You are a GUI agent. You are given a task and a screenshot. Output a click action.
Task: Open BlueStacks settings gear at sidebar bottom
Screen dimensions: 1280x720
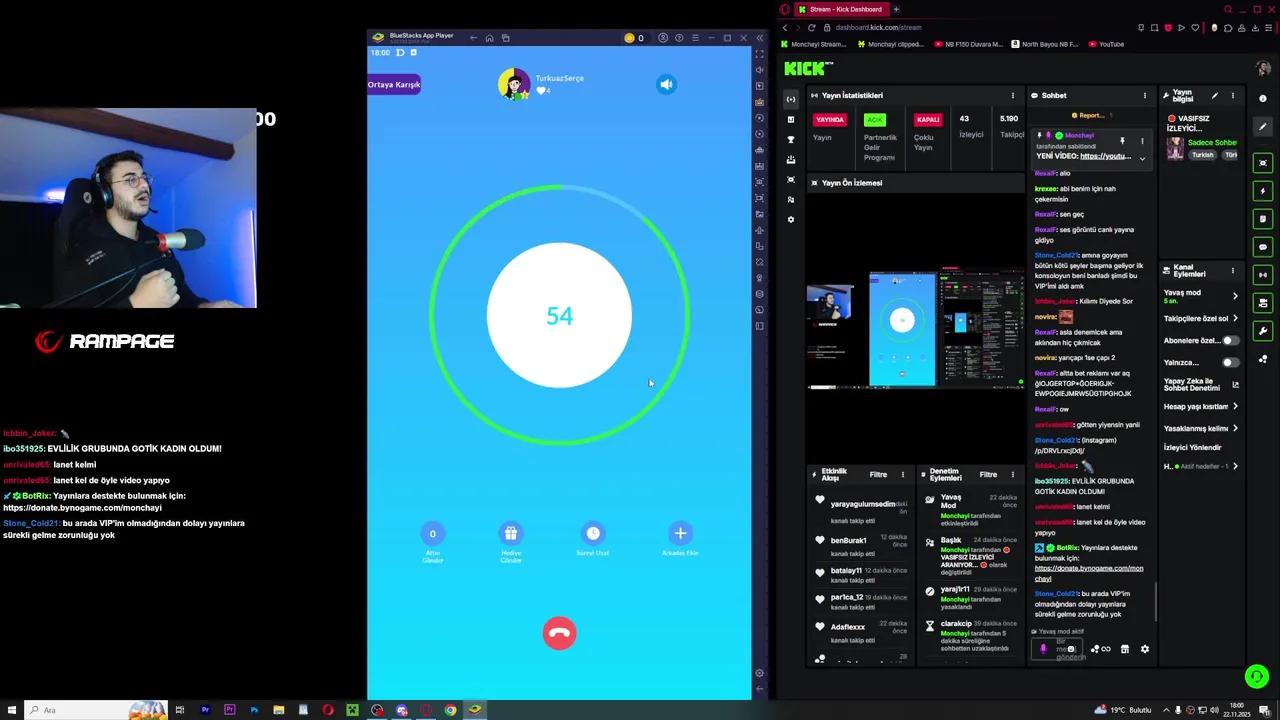coord(760,673)
